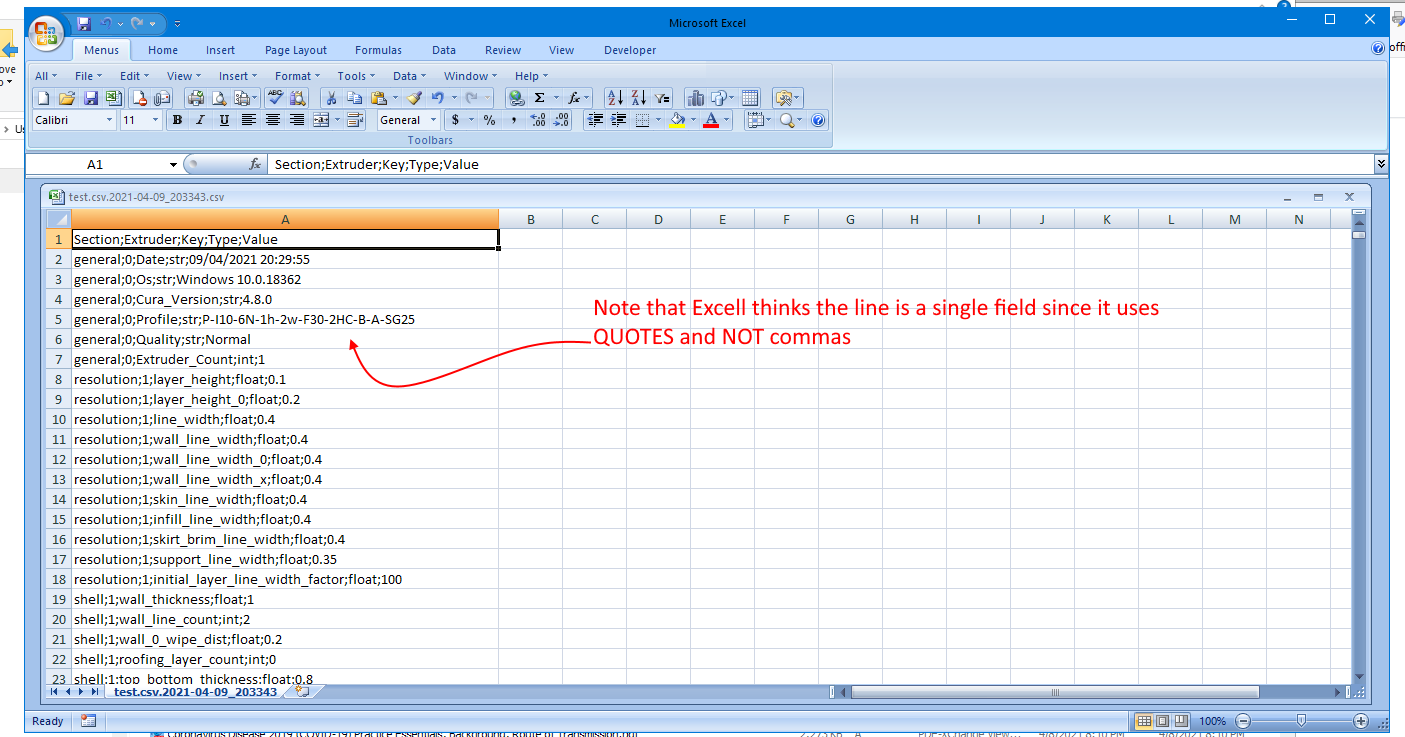Toggle underline formatting

click(x=225, y=119)
